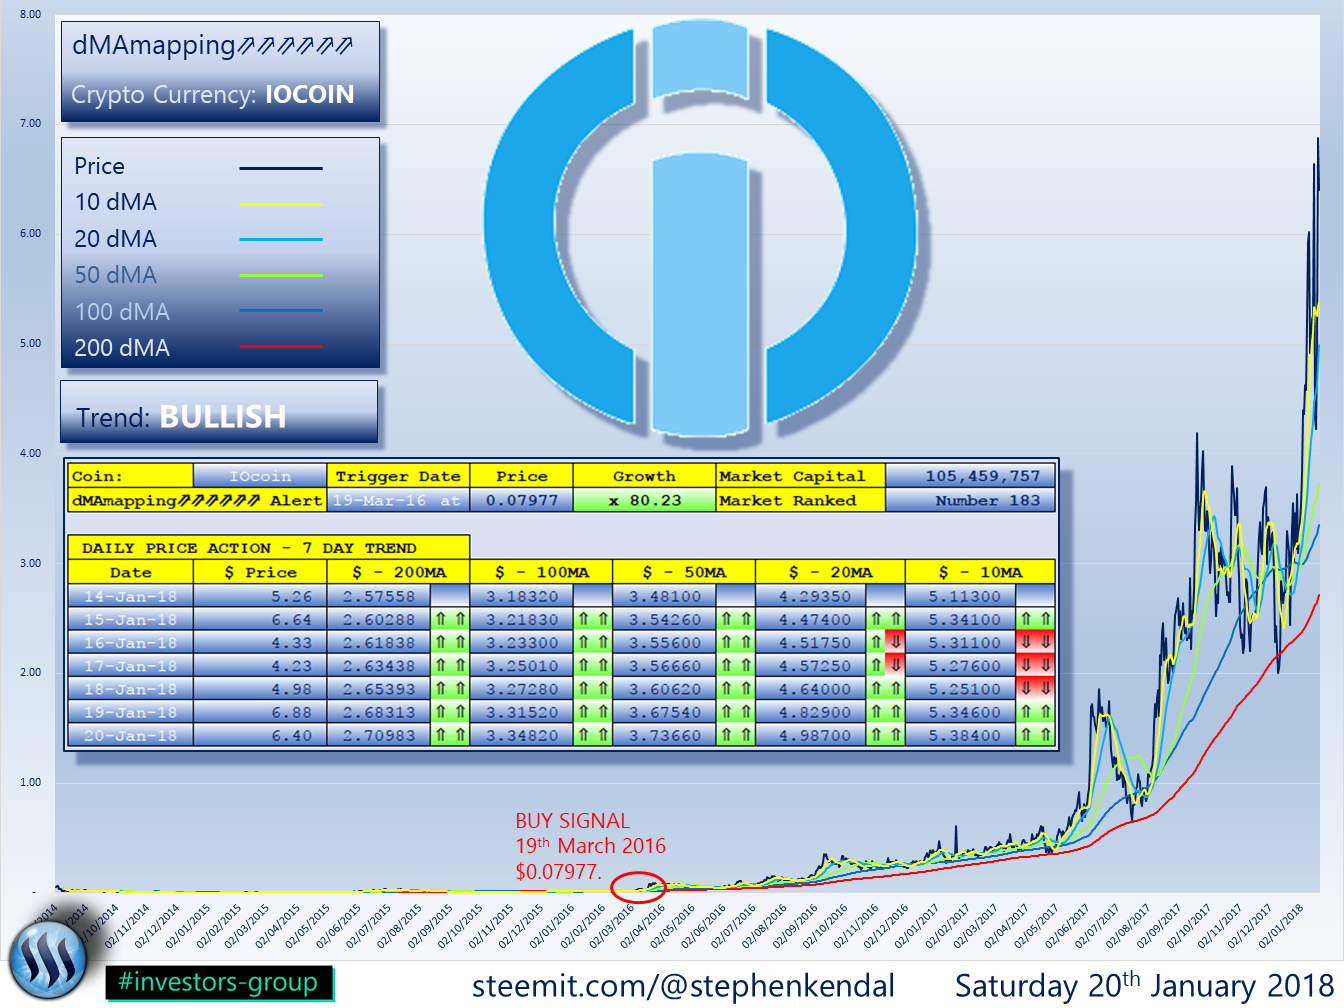This screenshot has height=1008, width=1344.
Task: Click the $ - 50MA column header
Action: [x=684, y=572]
